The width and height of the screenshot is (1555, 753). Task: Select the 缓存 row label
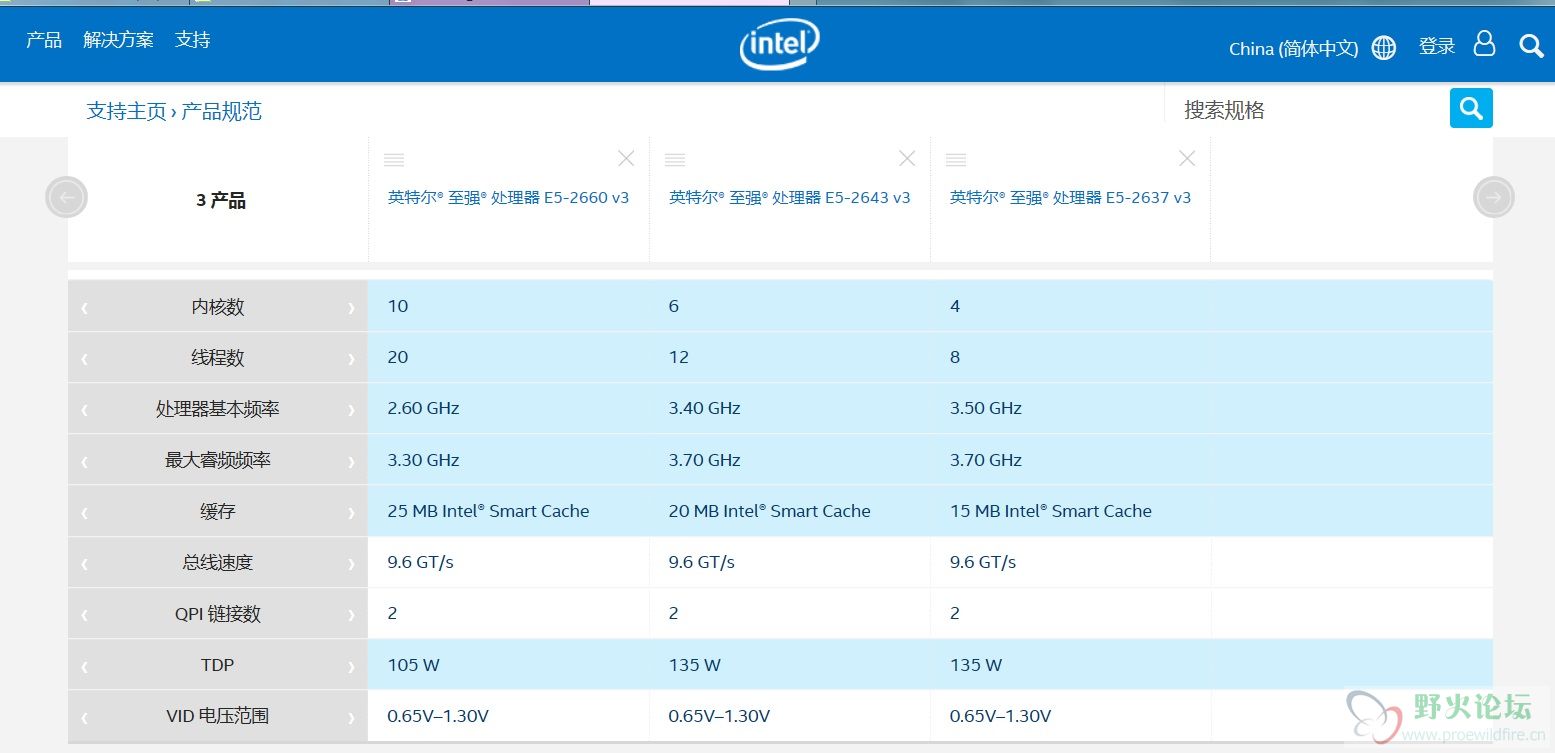(x=218, y=513)
